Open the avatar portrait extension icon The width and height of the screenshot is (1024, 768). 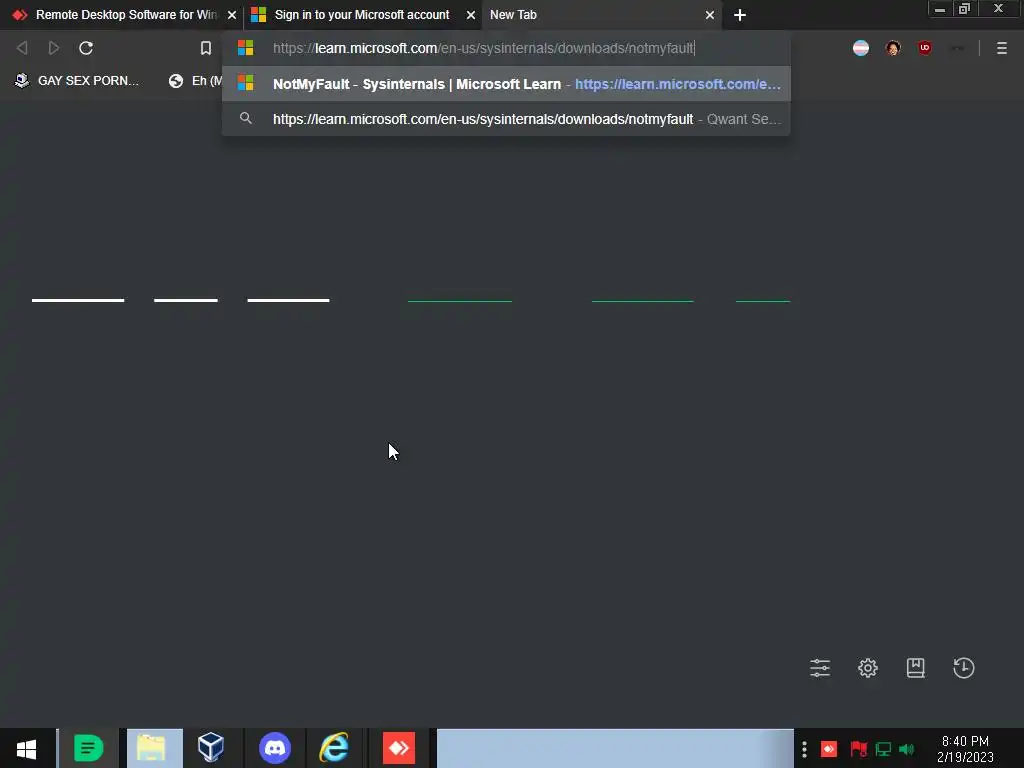point(893,48)
